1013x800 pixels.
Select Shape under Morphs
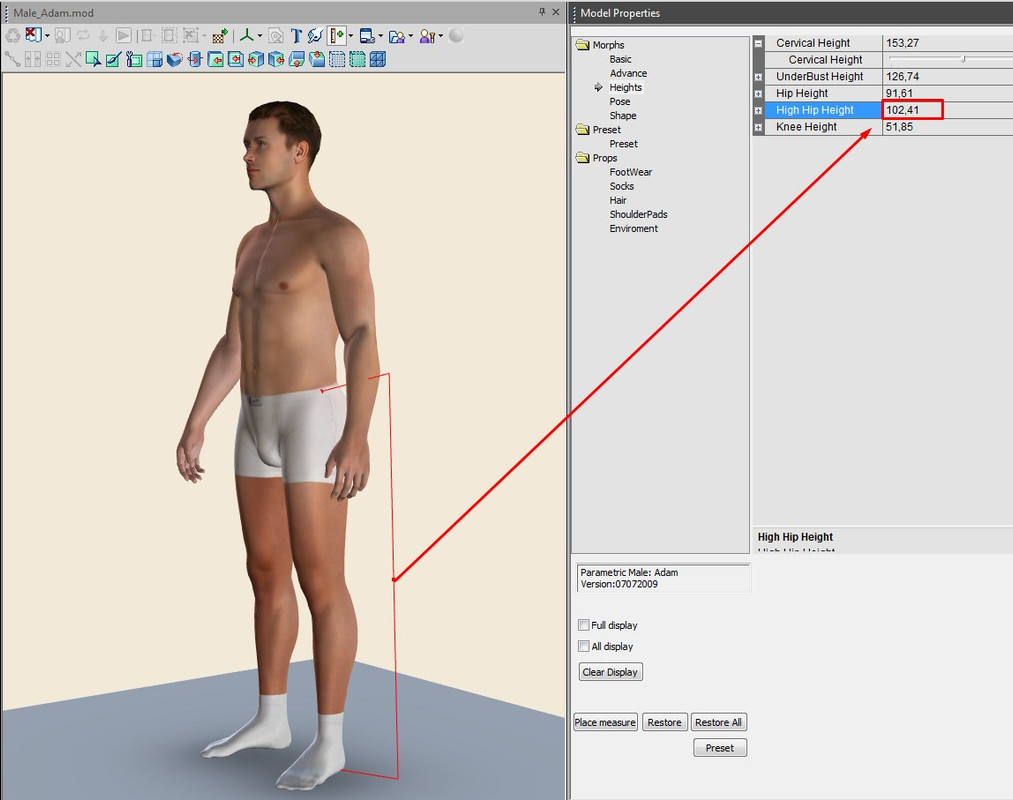tap(623, 116)
